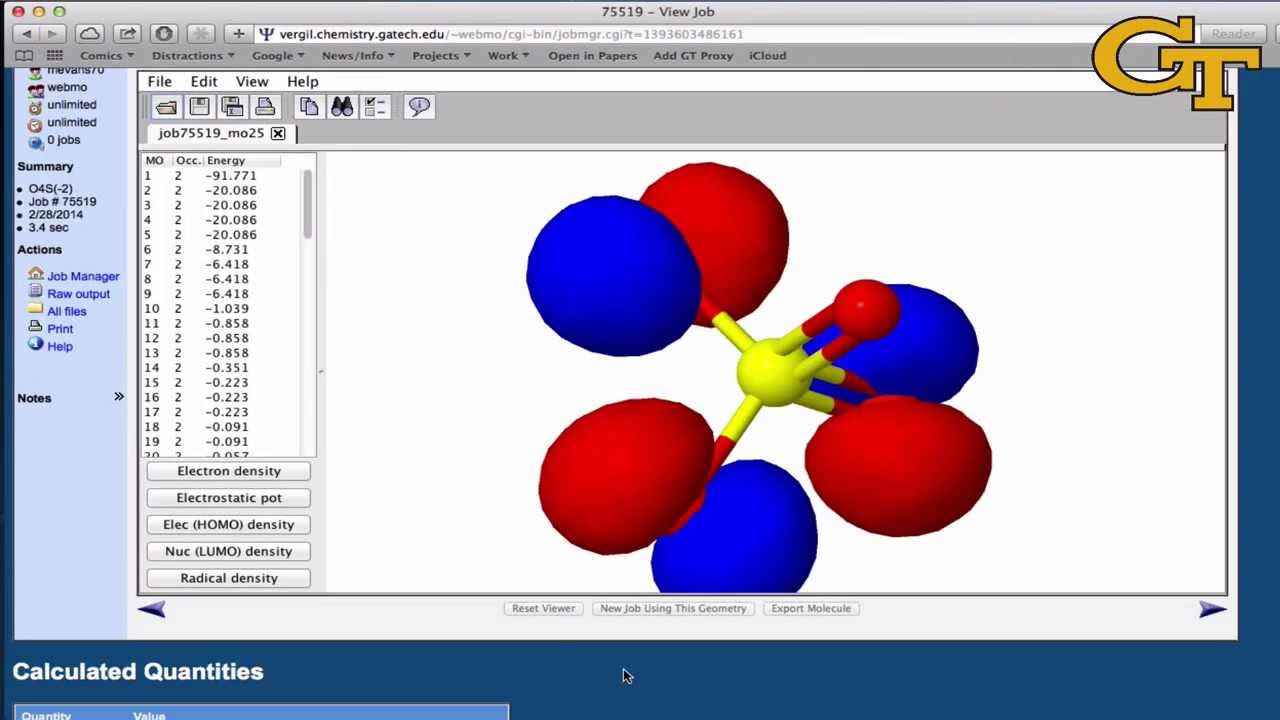Click the Reset Viewer button
1280x720 pixels.
pyautogui.click(x=543, y=608)
